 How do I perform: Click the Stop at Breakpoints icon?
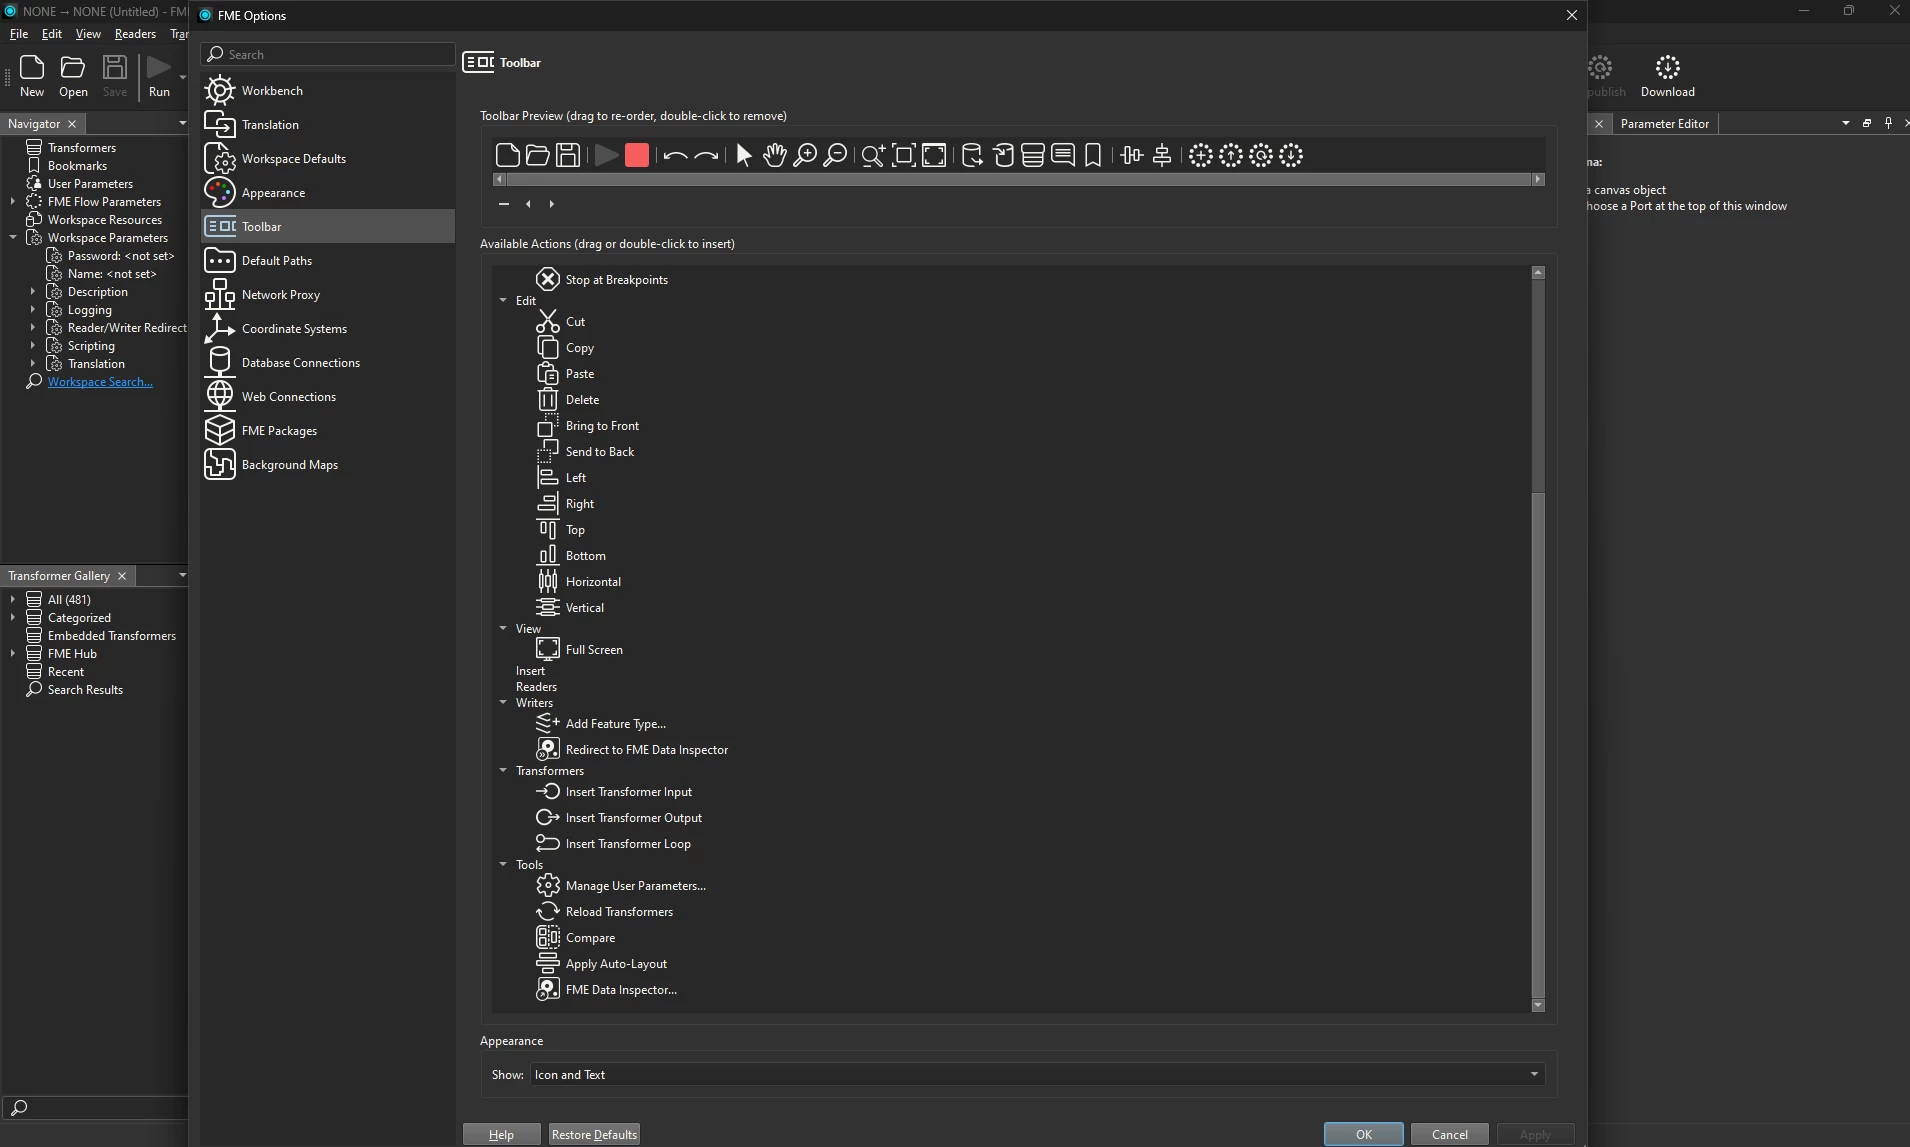[547, 280]
